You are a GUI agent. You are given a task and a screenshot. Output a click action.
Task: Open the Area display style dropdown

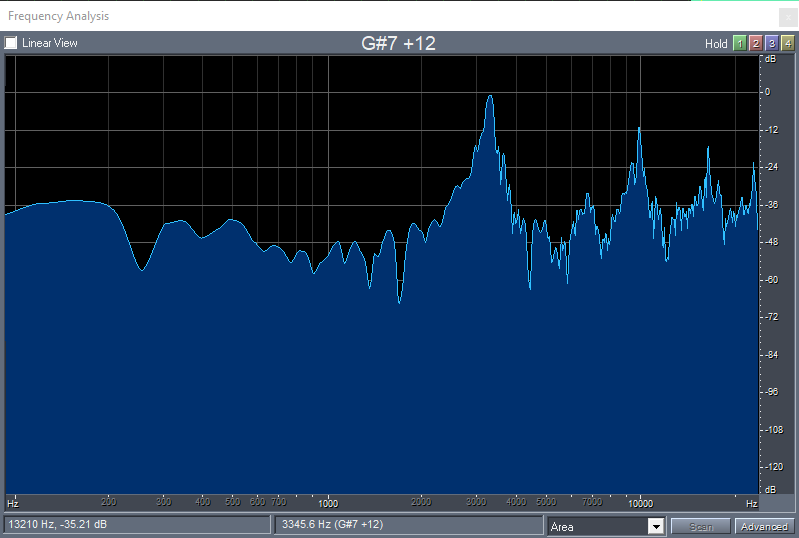coord(606,526)
